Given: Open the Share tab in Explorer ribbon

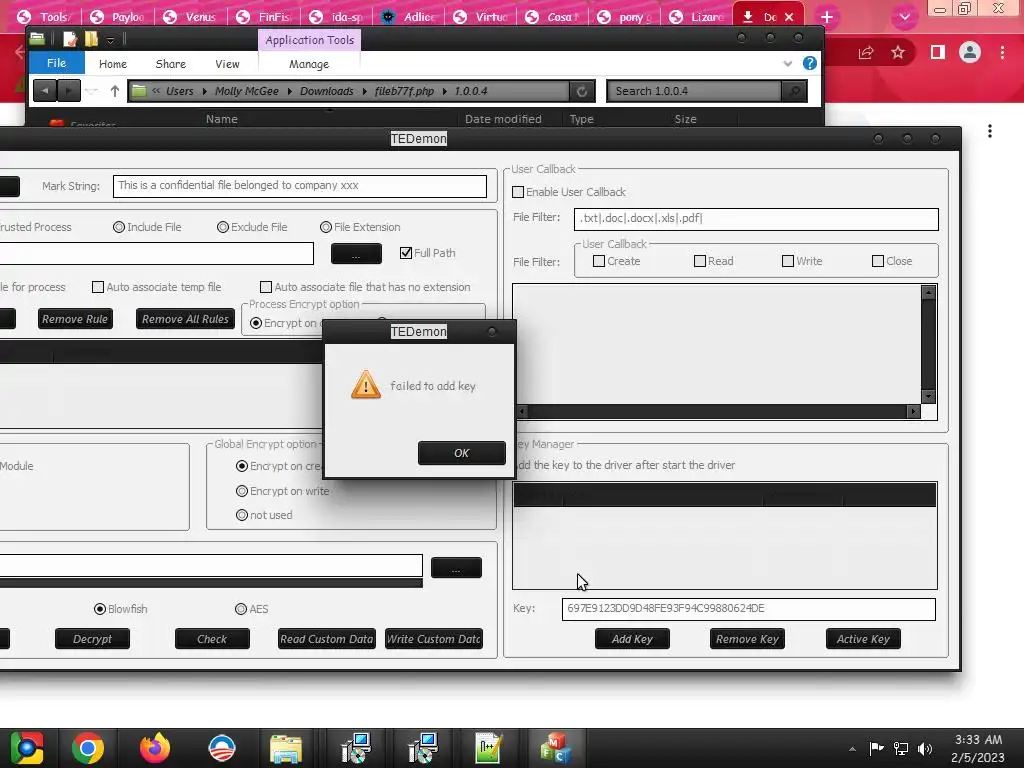Looking at the screenshot, I should (170, 64).
